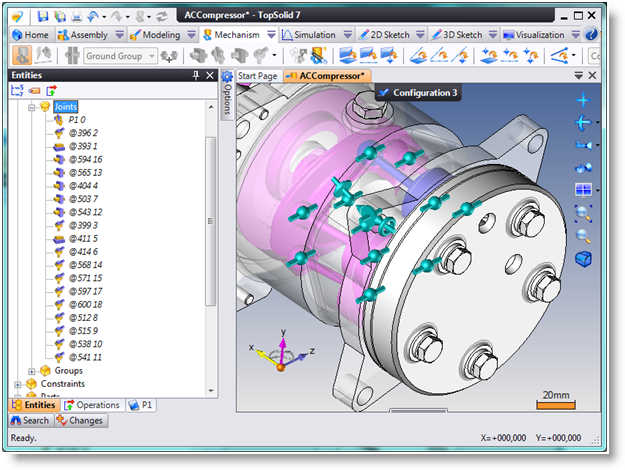Image resolution: width=625 pixels, height=470 pixels.
Task: Open the Start Page document tab
Action: (x=256, y=76)
